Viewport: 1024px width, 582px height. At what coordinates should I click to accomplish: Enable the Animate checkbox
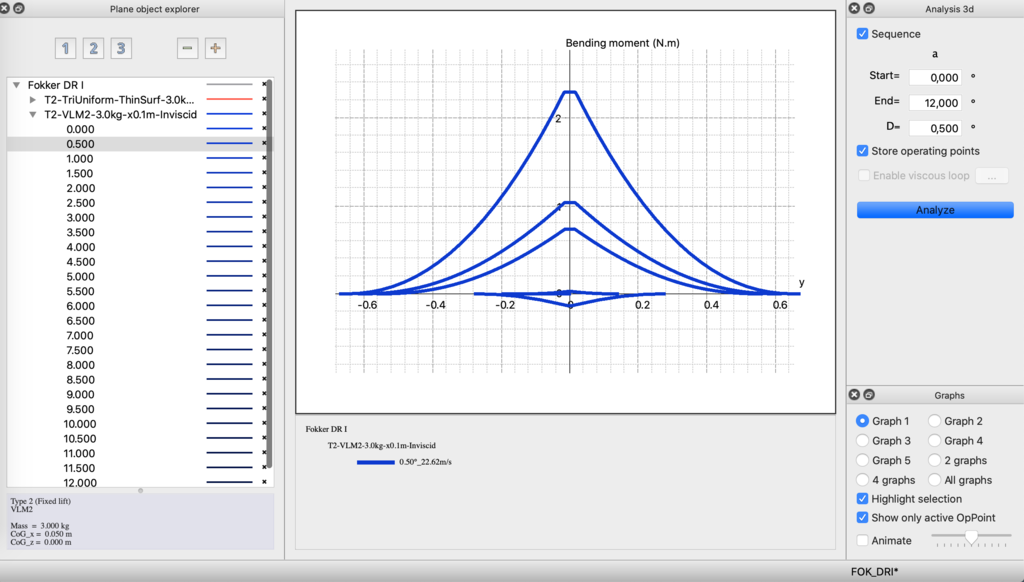(863, 541)
